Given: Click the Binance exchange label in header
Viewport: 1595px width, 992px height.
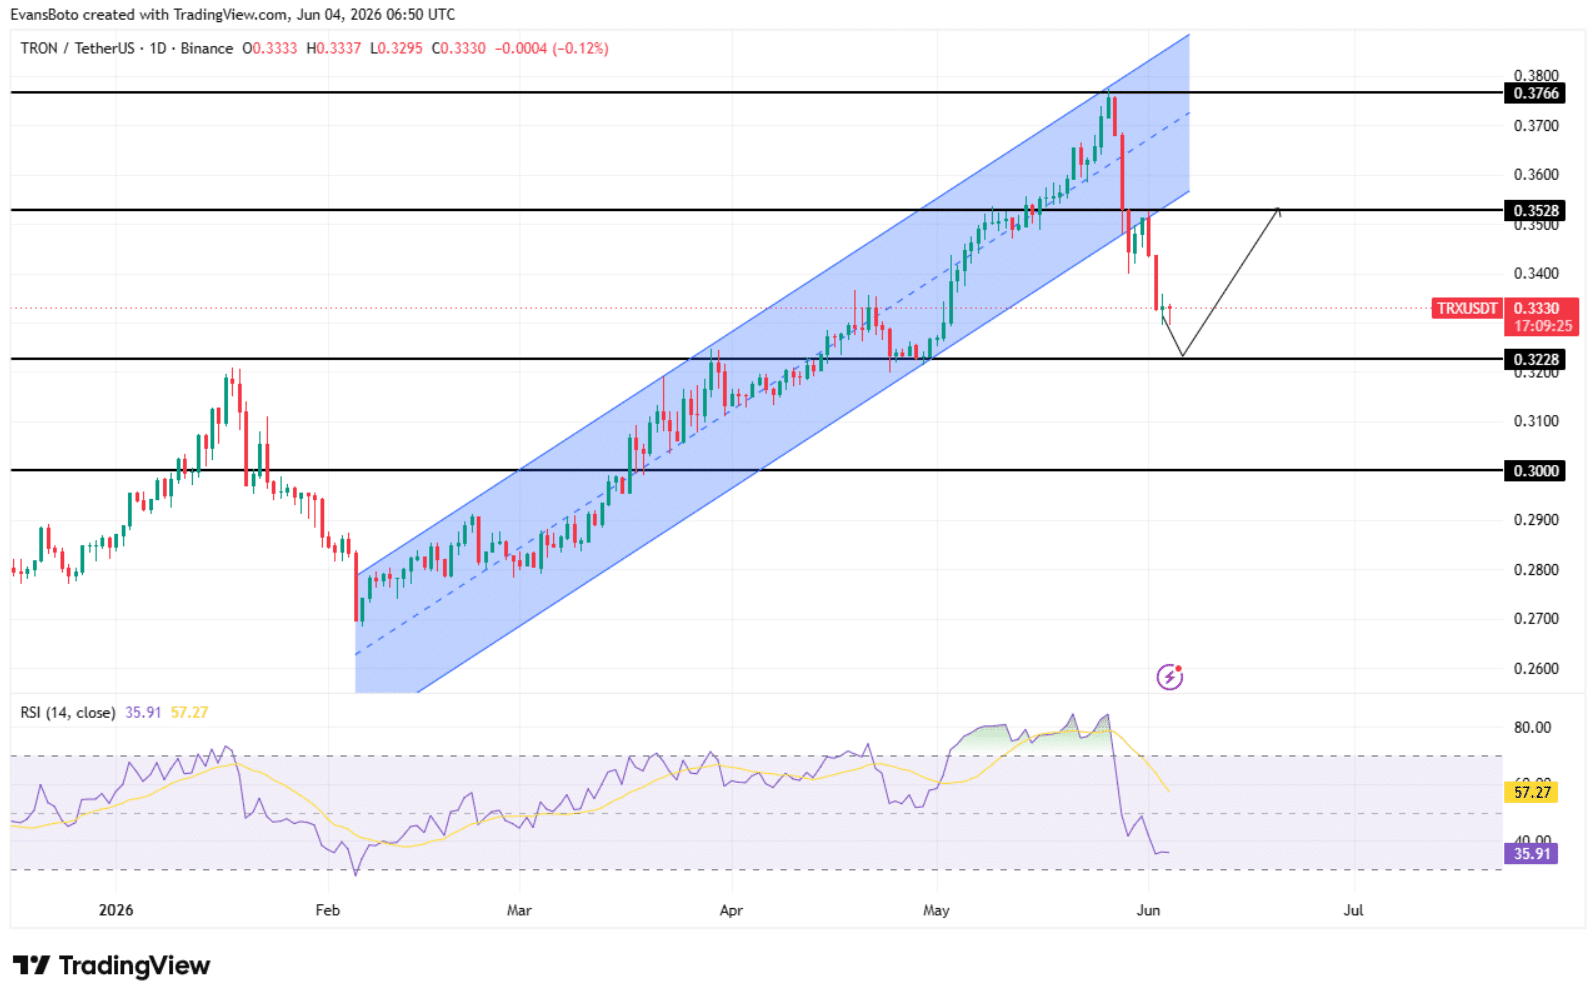Looking at the screenshot, I should pyautogui.click(x=206, y=48).
